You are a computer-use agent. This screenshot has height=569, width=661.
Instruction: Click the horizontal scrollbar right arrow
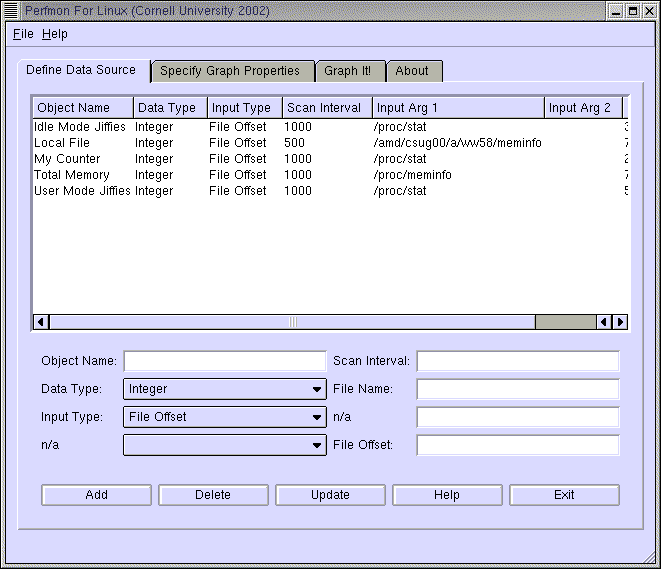tap(620, 322)
